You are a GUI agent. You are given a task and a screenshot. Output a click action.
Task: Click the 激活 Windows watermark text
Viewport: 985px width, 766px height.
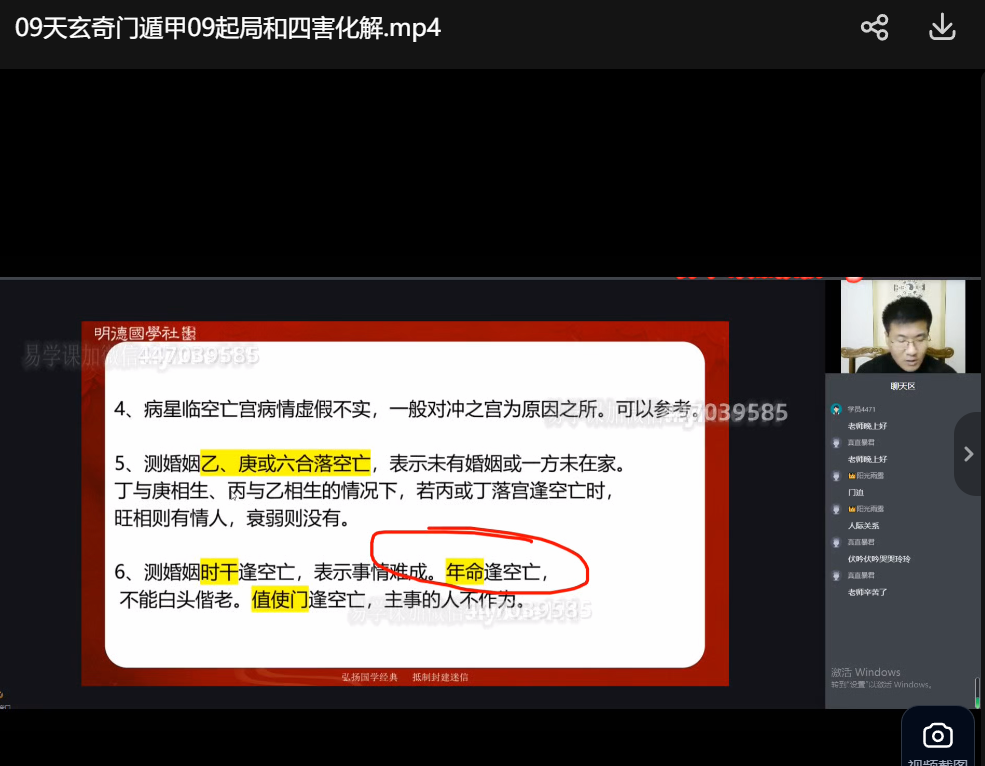[866, 672]
